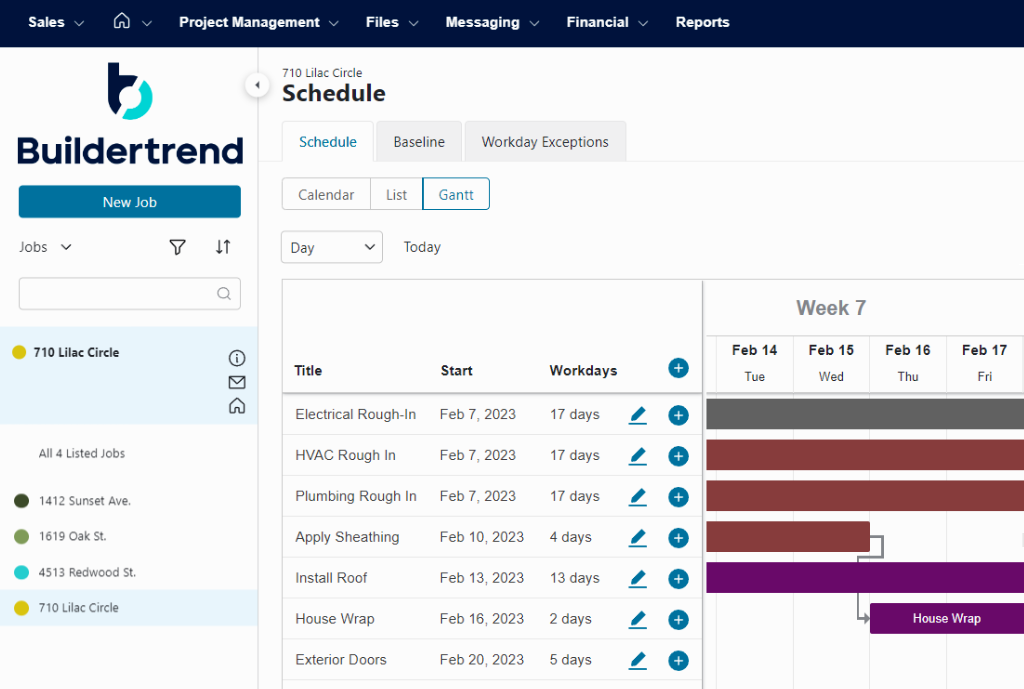Click the magnifier icon in job search

click(x=224, y=294)
